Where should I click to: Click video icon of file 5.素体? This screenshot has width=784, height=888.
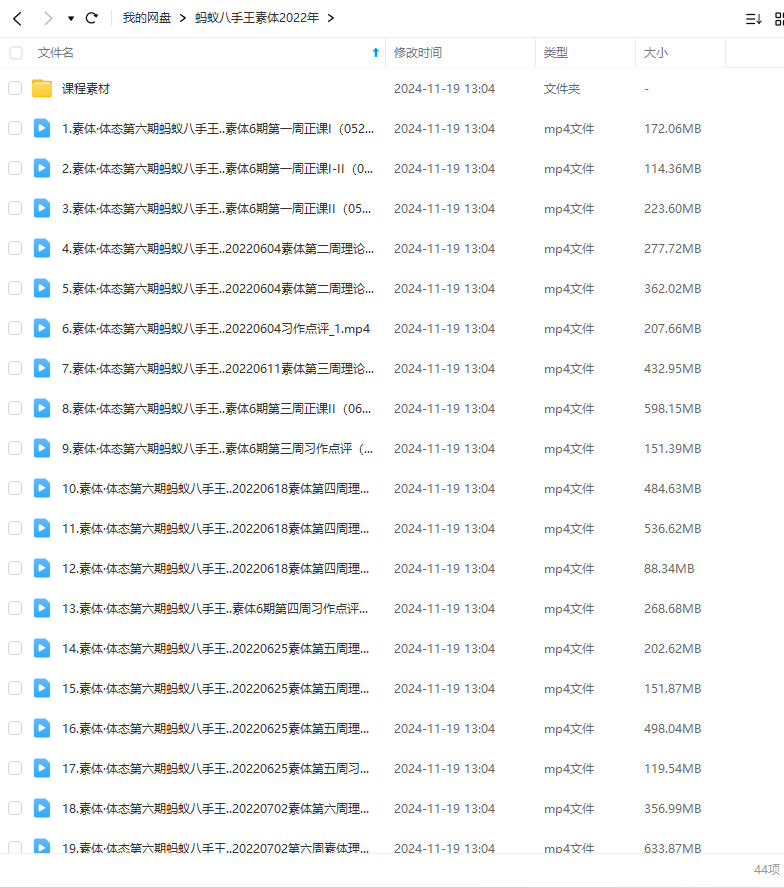(x=42, y=288)
